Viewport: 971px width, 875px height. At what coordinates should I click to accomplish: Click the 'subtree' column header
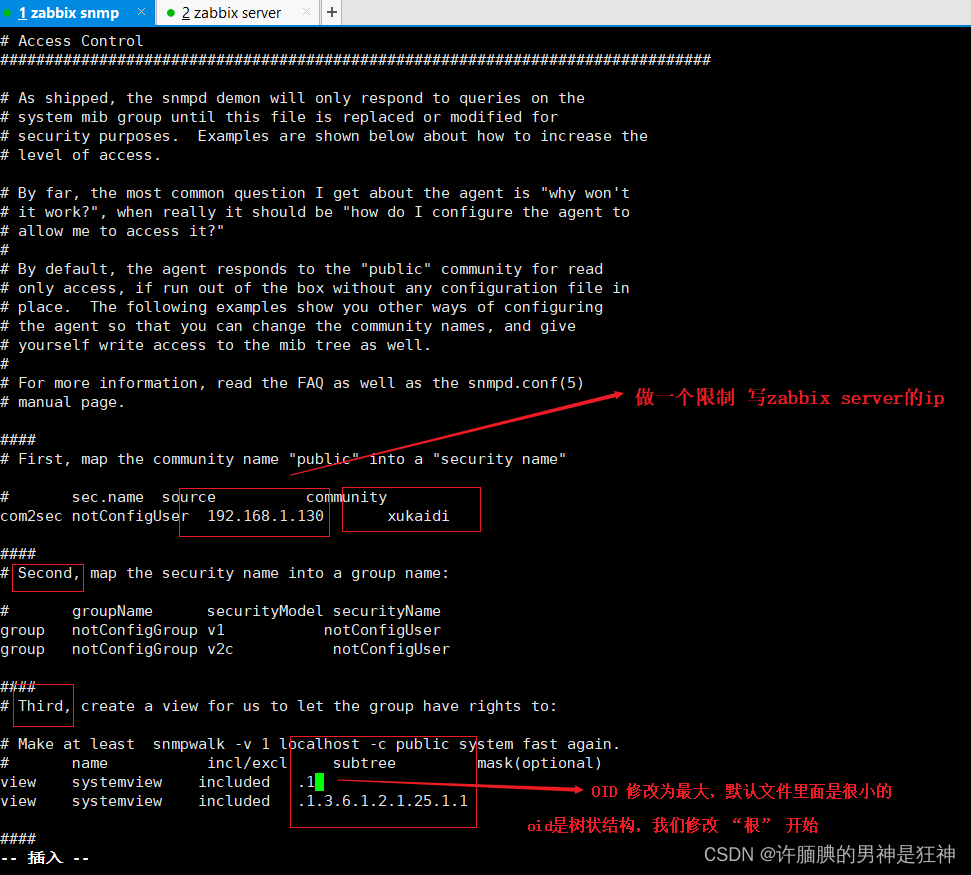(x=364, y=763)
